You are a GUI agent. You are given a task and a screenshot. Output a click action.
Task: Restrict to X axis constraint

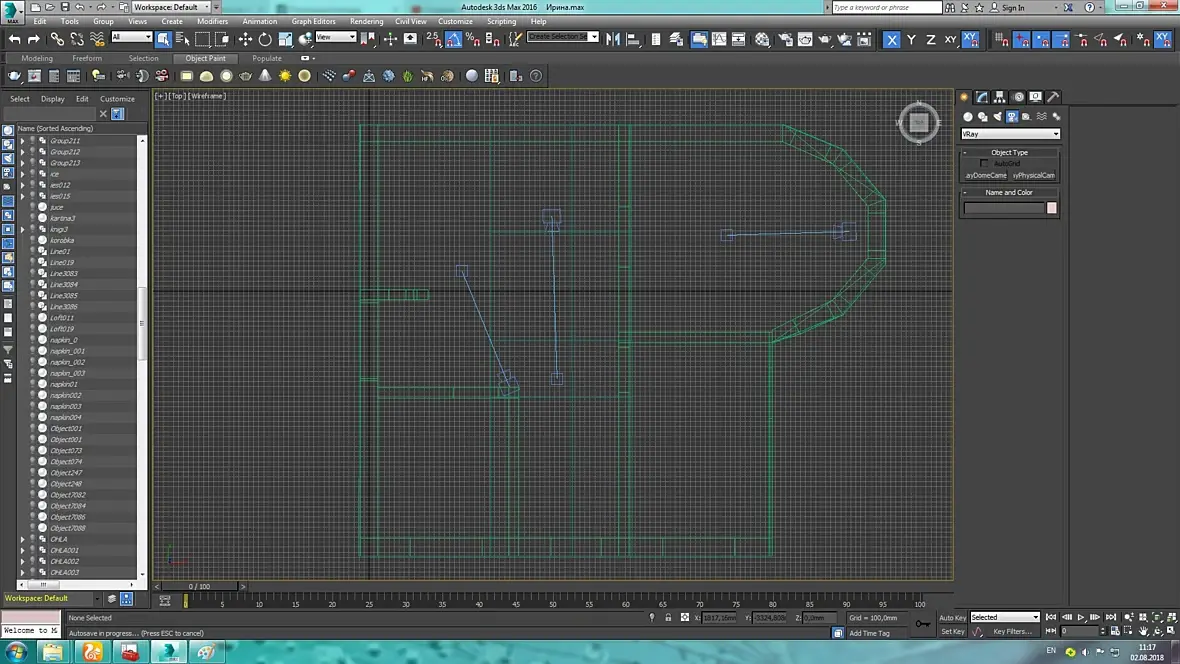(891, 39)
